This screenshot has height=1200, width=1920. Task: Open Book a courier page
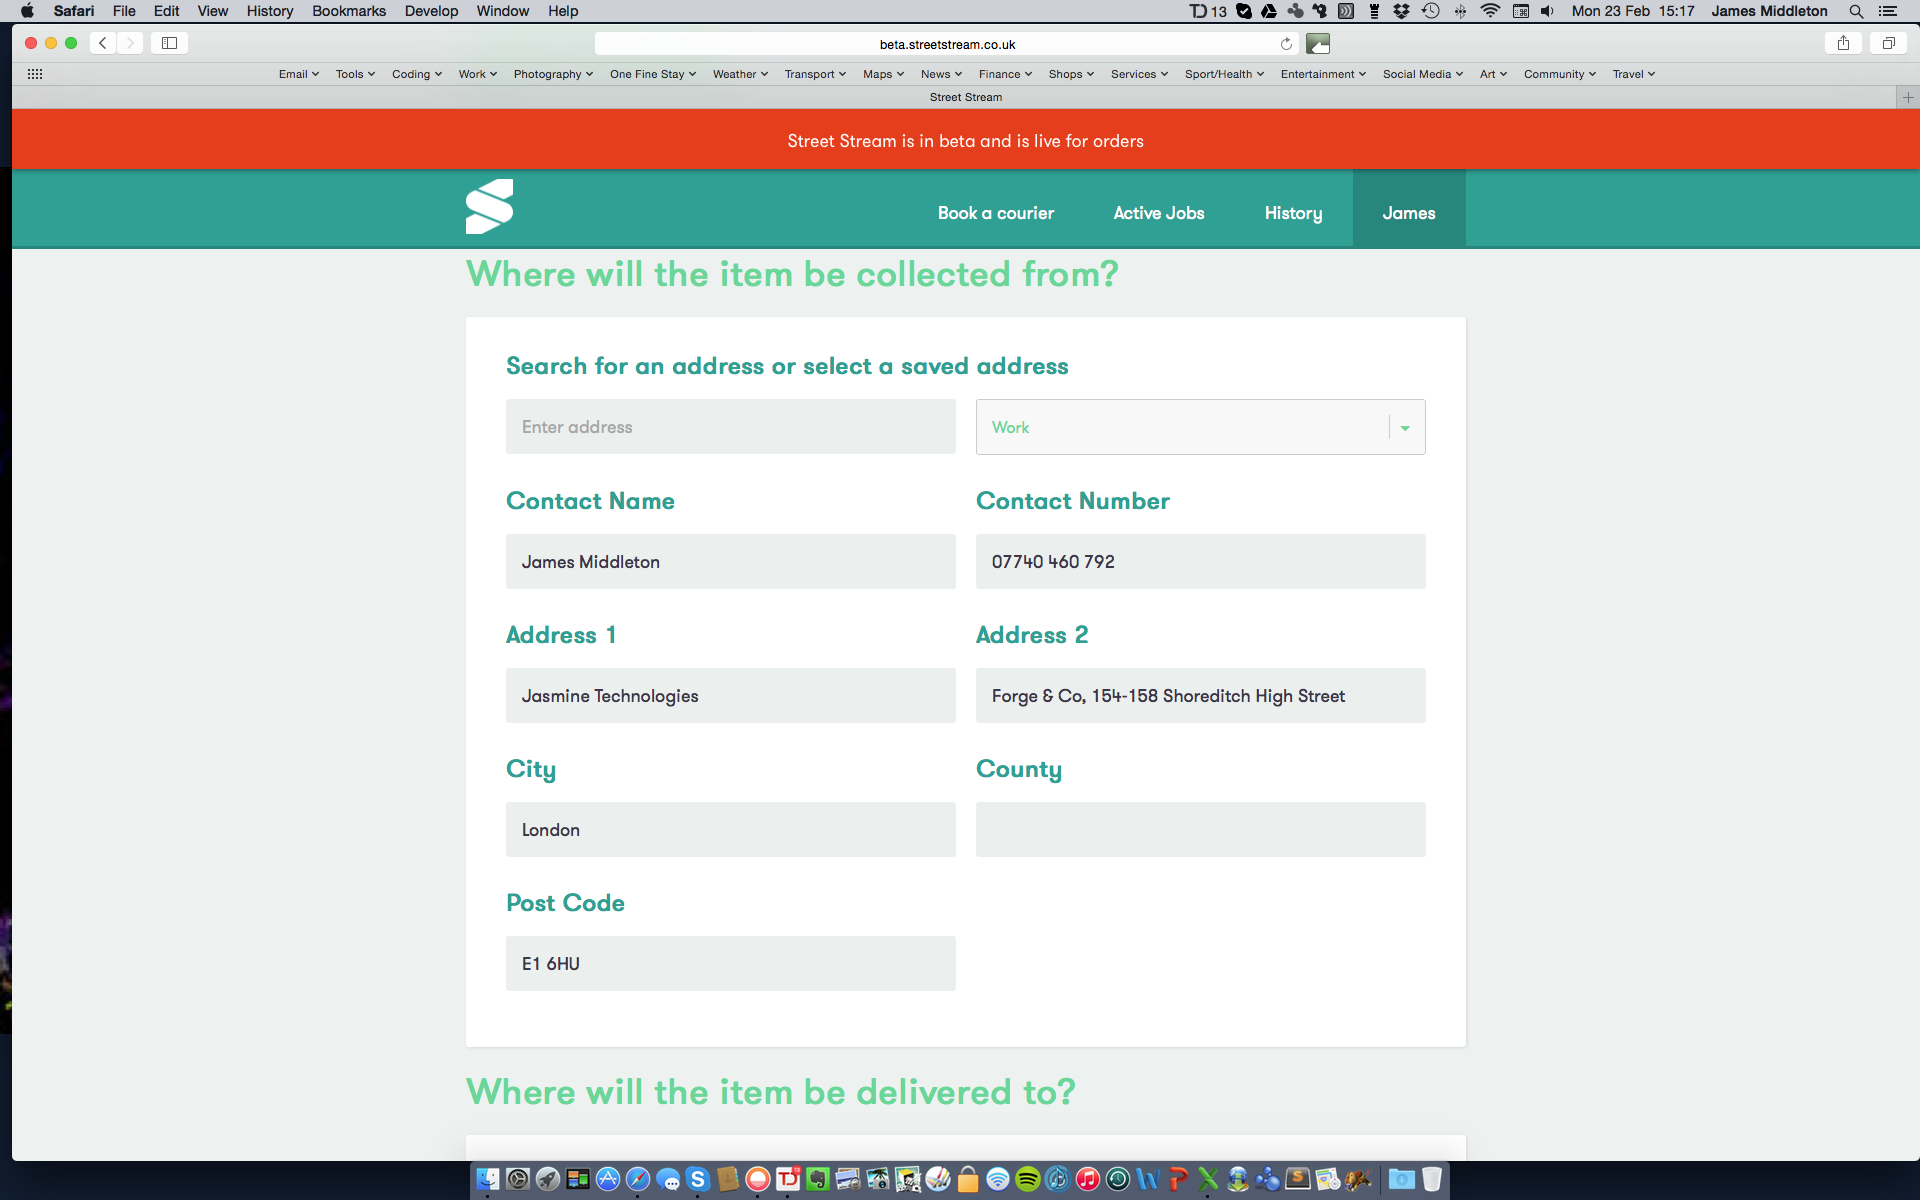[995, 213]
